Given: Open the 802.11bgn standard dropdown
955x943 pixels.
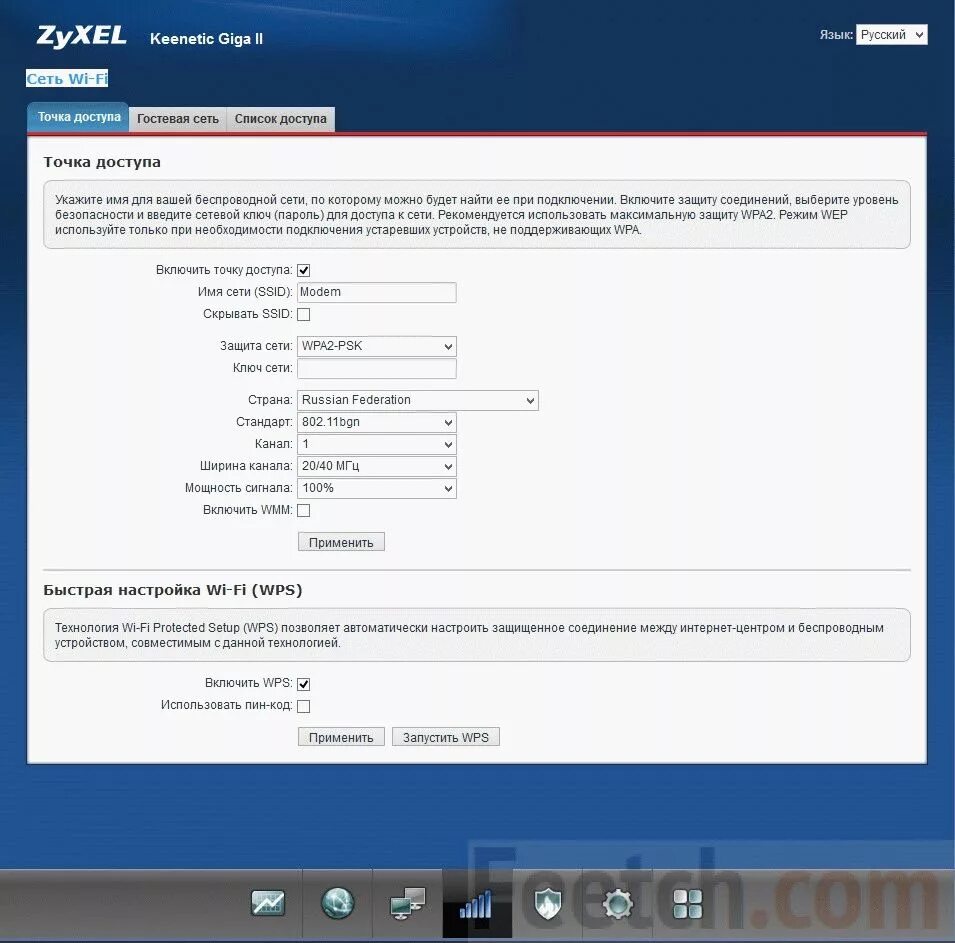Looking at the screenshot, I should (x=376, y=422).
